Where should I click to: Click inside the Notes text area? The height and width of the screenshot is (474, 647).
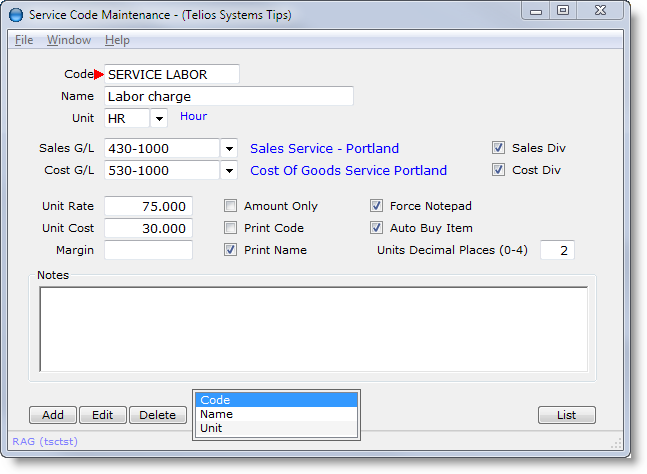(313, 329)
